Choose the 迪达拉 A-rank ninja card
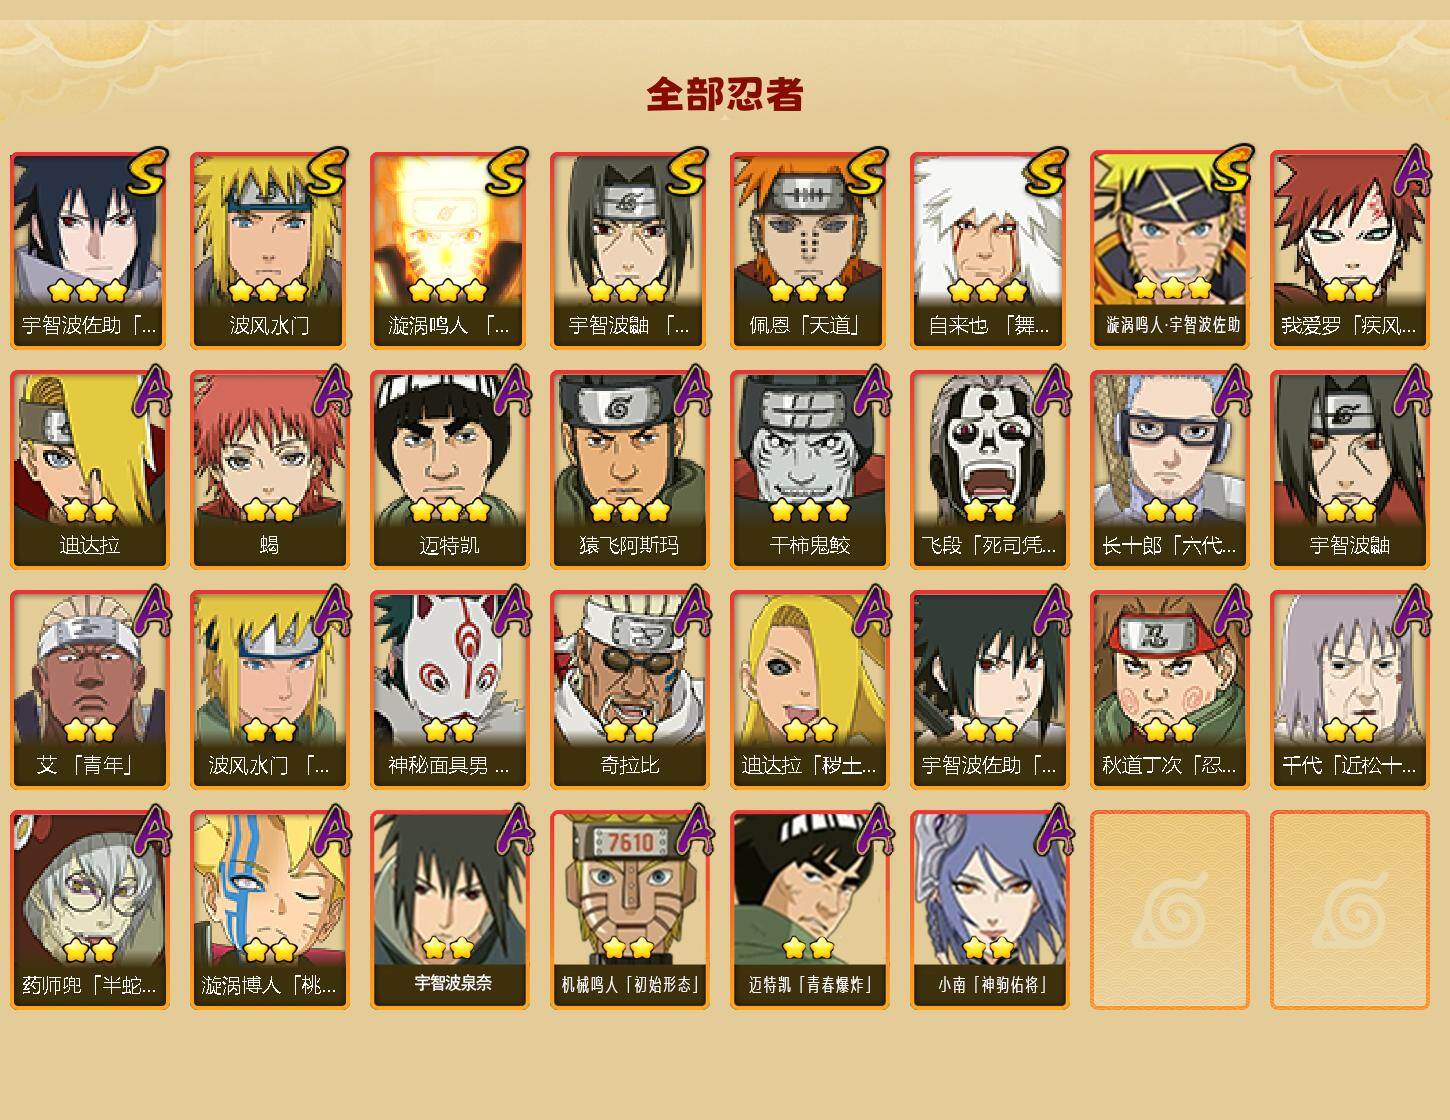 tap(89, 470)
